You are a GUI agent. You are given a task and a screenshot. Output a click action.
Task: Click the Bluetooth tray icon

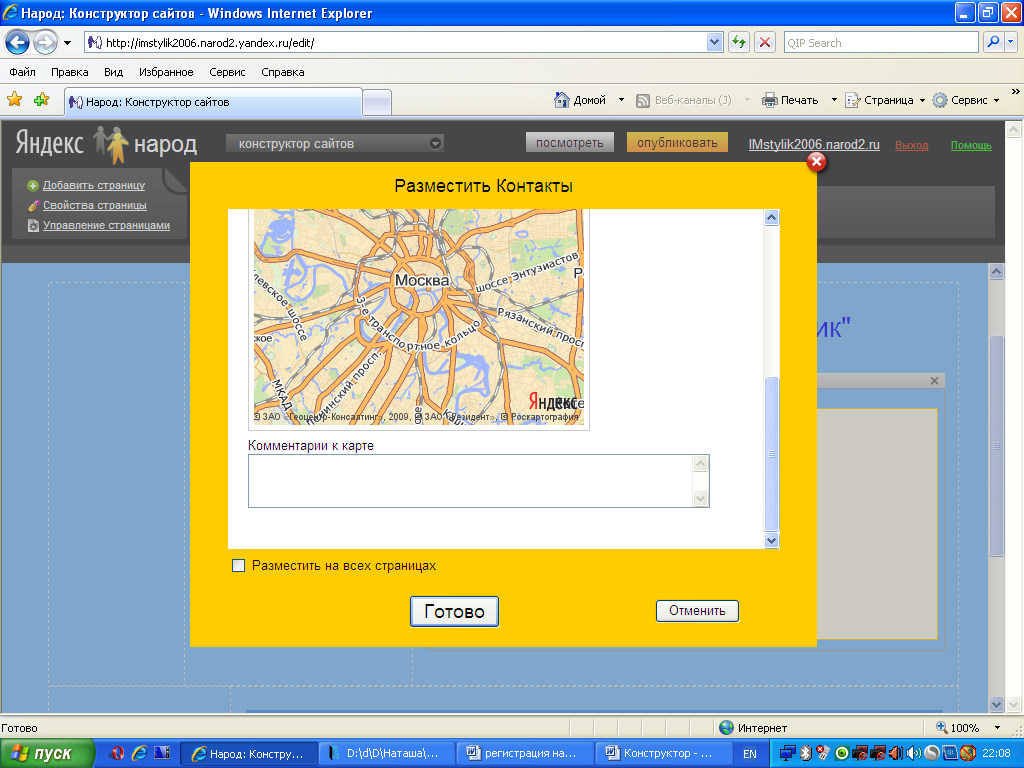[x=806, y=753]
